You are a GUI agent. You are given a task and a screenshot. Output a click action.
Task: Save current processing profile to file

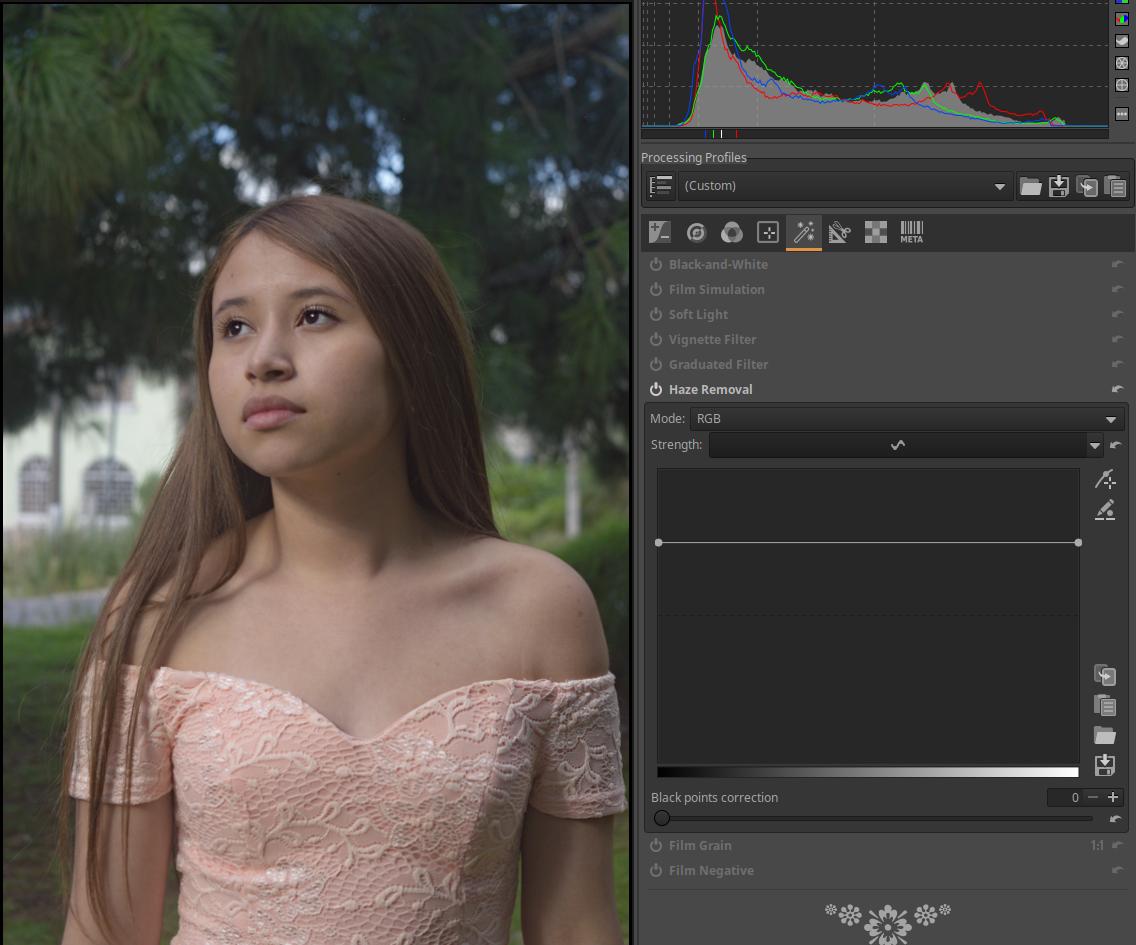[x=1058, y=186]
